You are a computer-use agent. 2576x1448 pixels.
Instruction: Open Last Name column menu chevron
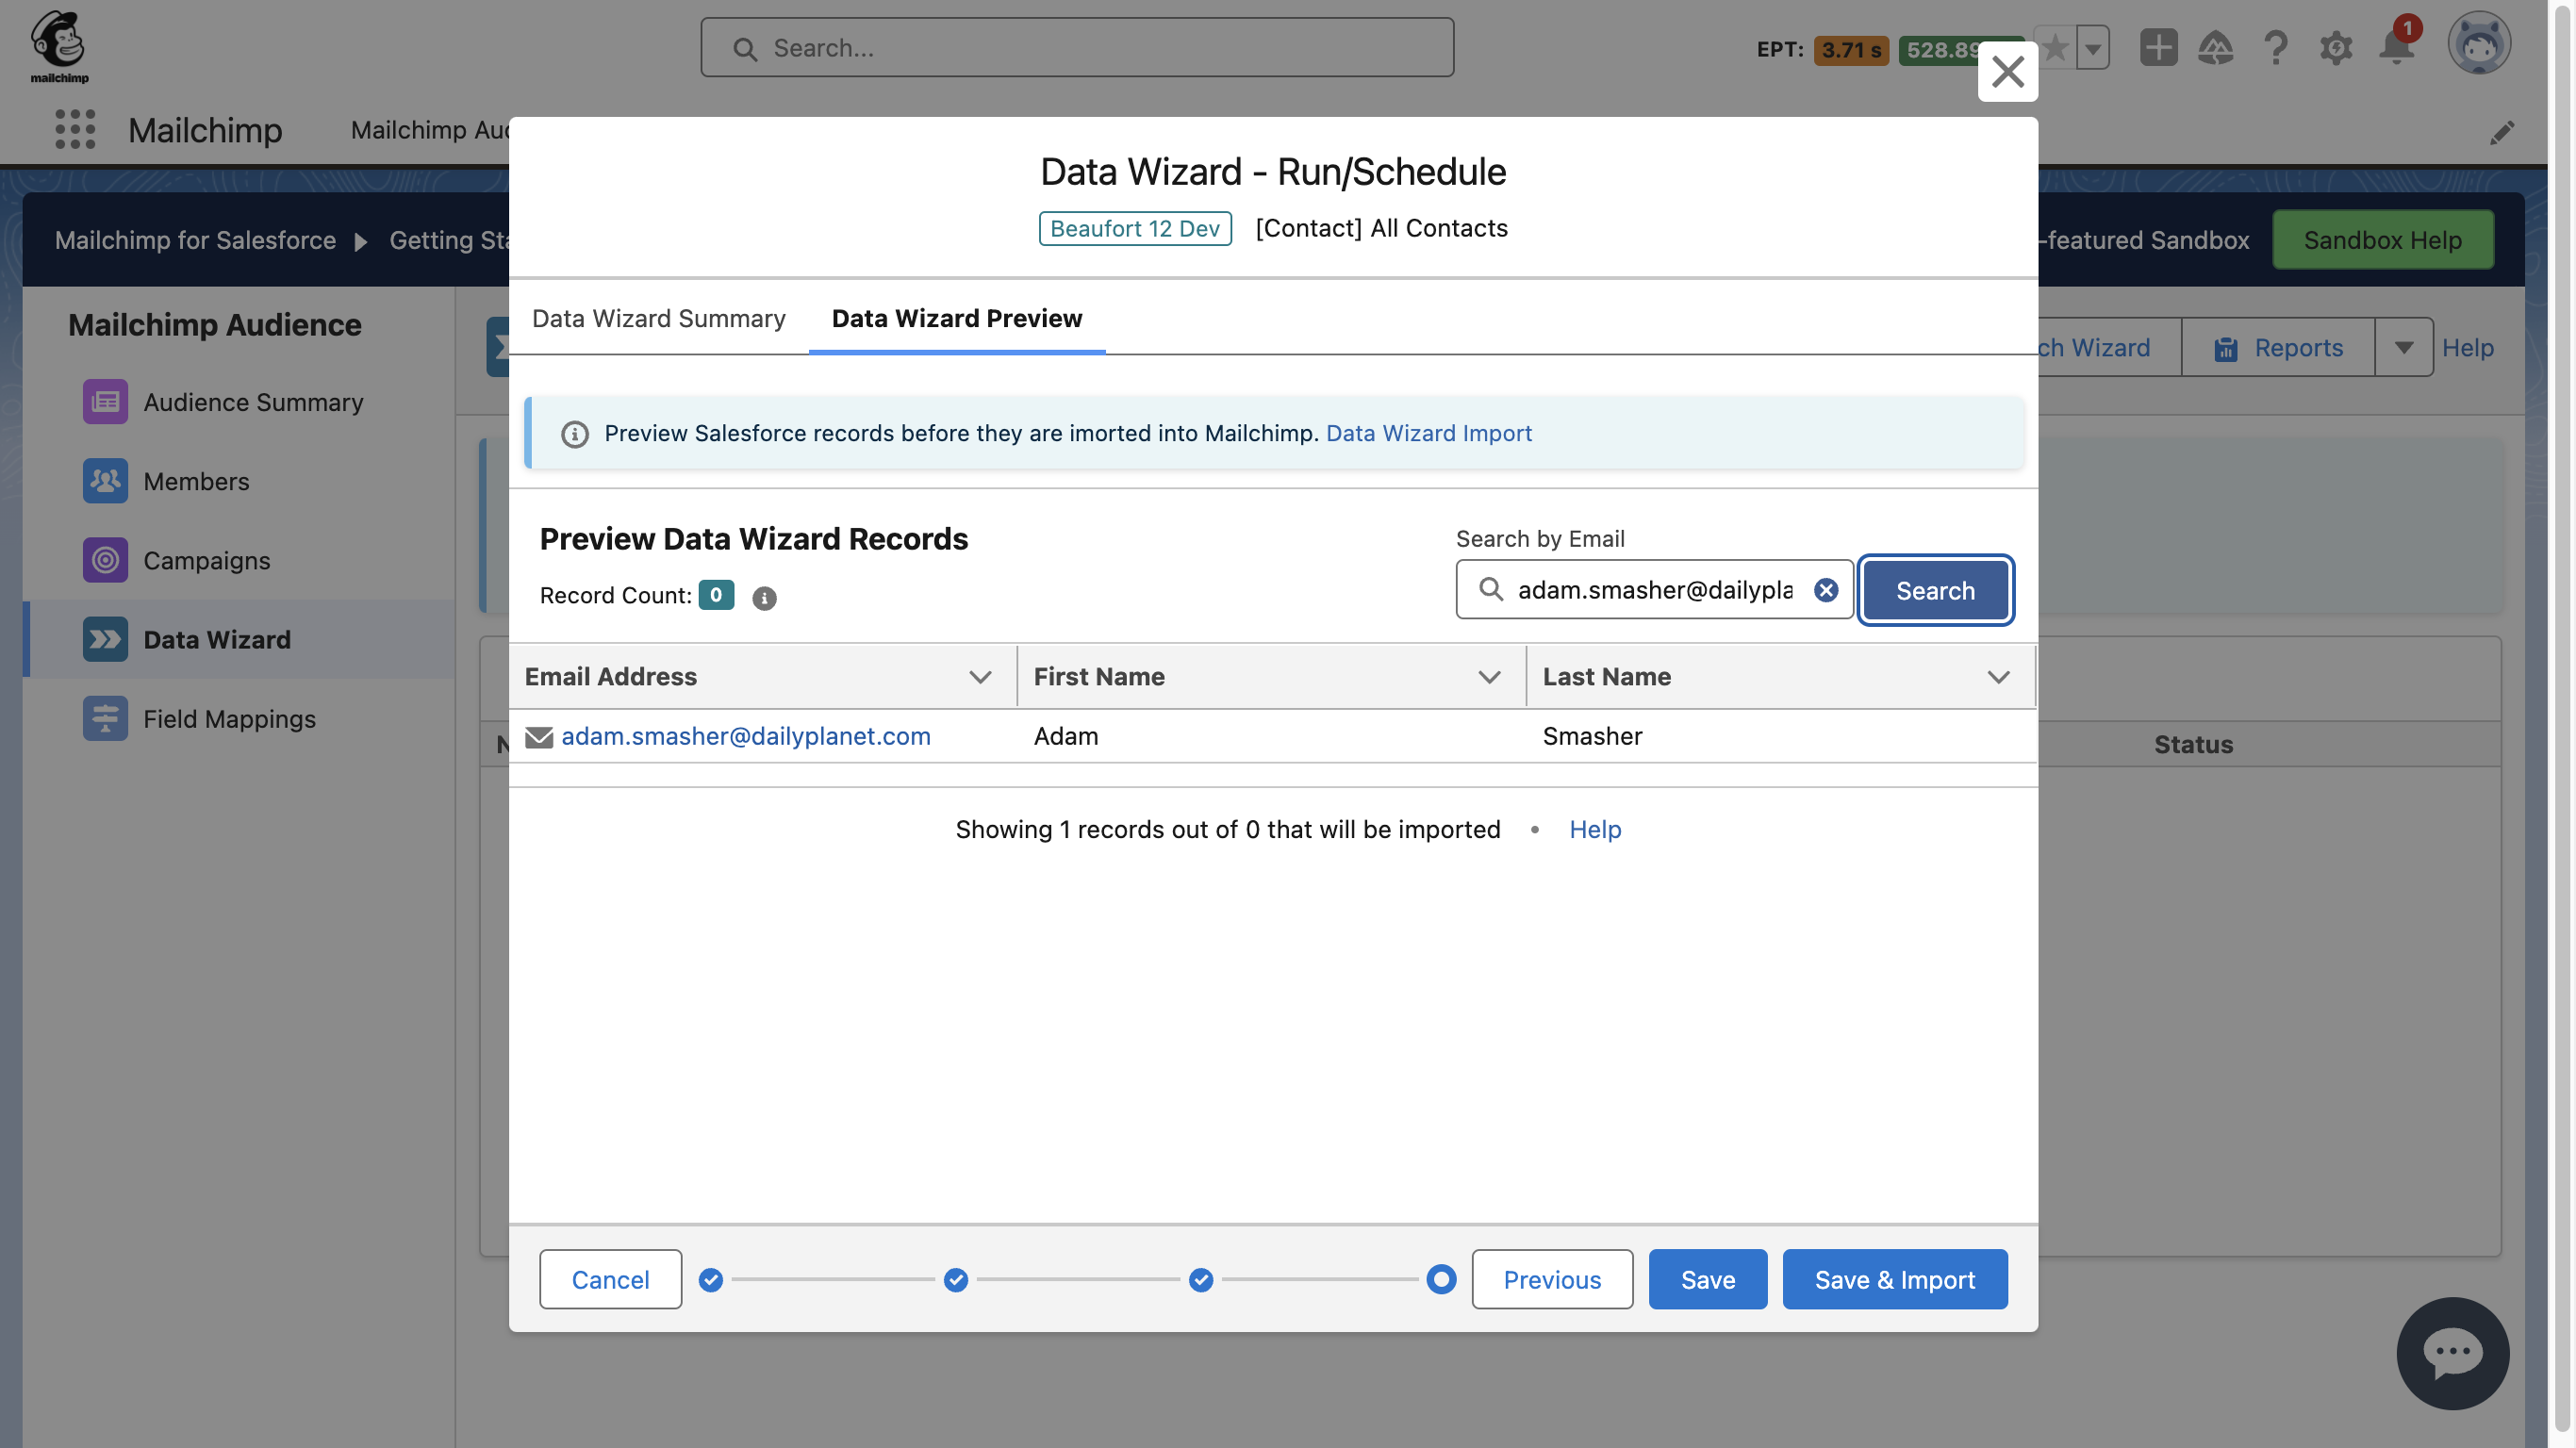click(x=1998, y=677)
